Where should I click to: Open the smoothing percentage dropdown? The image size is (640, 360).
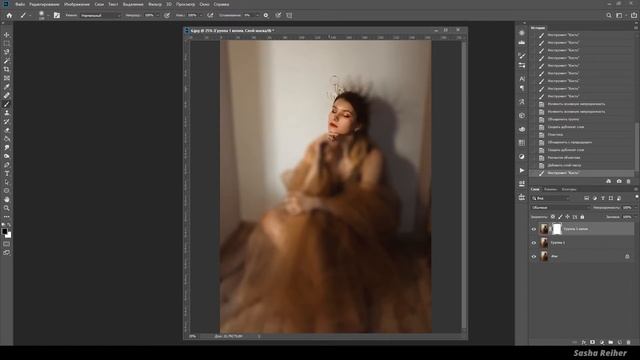point(257,15)
